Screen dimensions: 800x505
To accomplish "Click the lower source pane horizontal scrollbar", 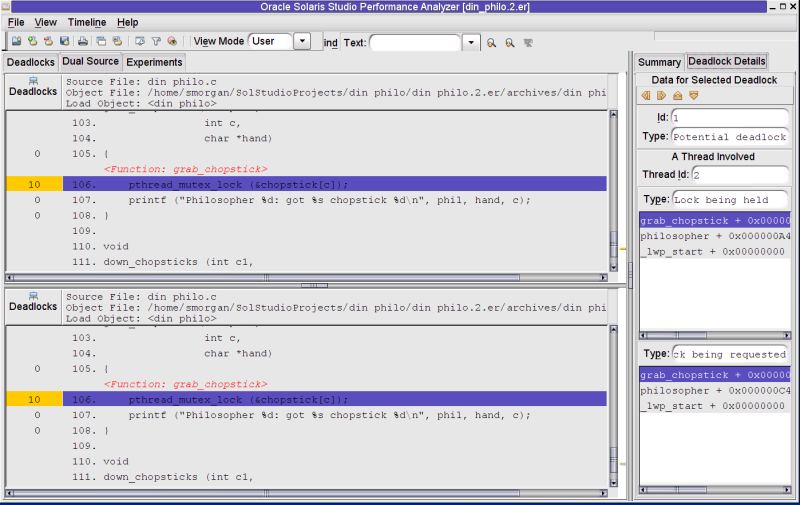I will [306, 493].
